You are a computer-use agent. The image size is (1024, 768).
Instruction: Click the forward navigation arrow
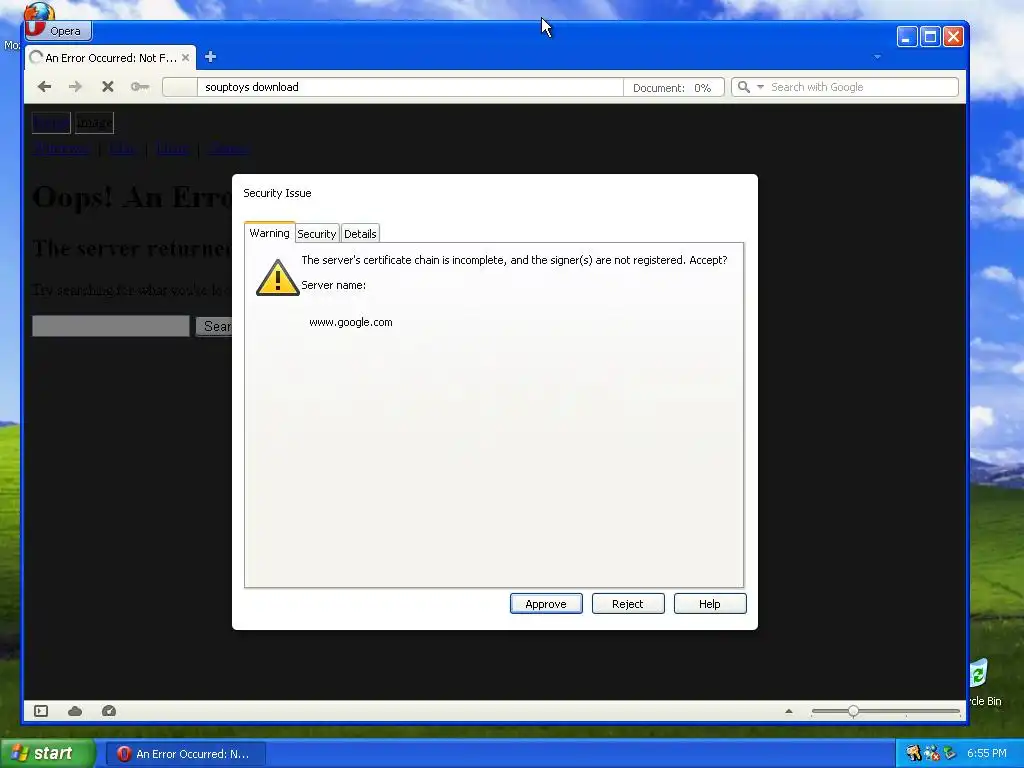tap(75, 87)
